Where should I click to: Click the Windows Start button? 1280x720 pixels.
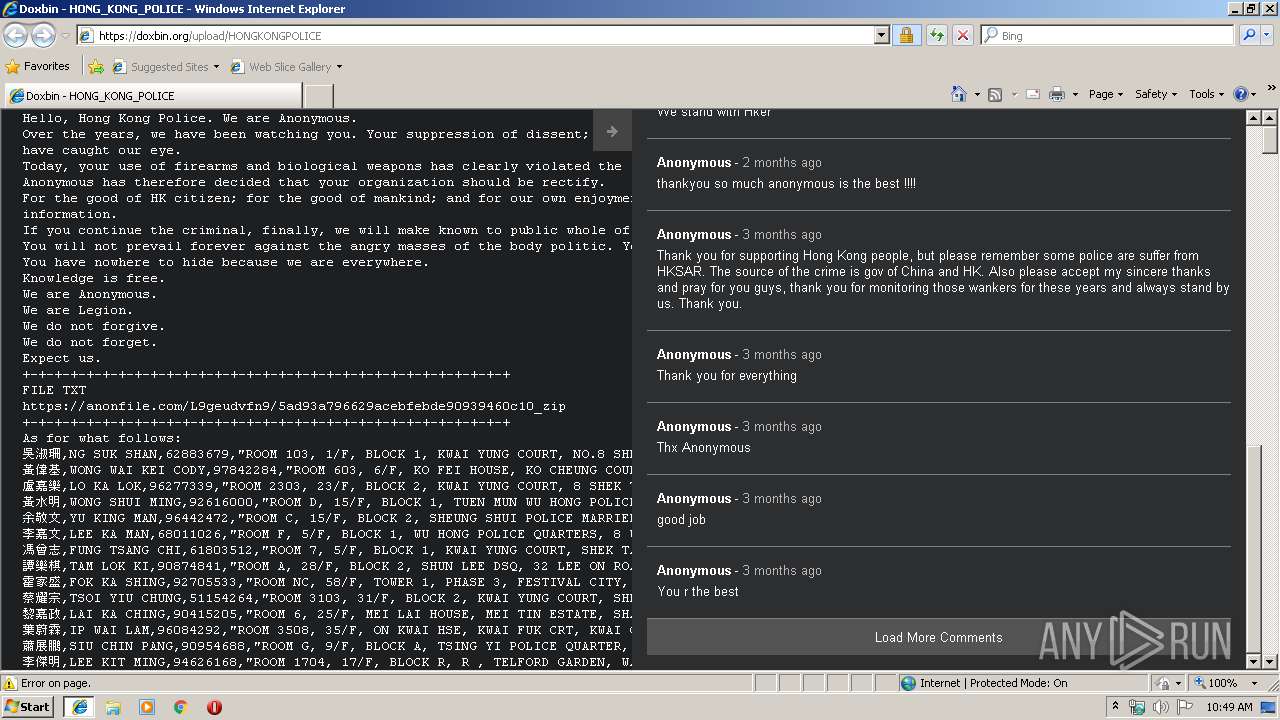(28, 706)
